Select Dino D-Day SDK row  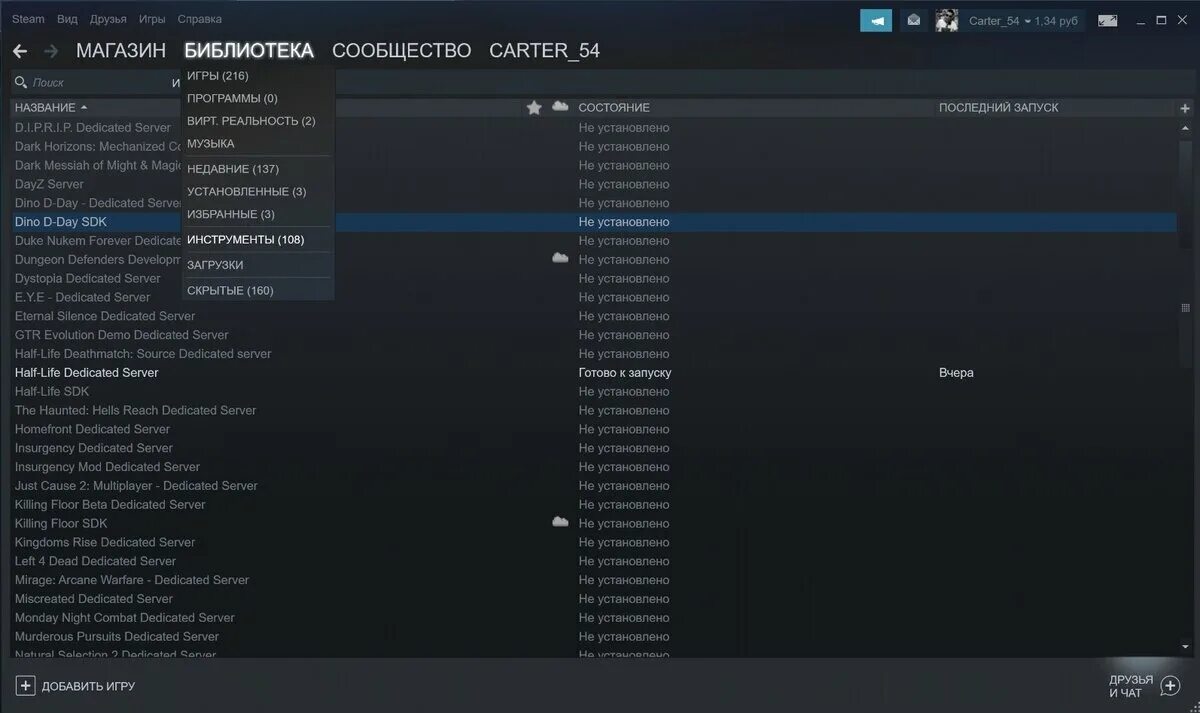(594, 222)
